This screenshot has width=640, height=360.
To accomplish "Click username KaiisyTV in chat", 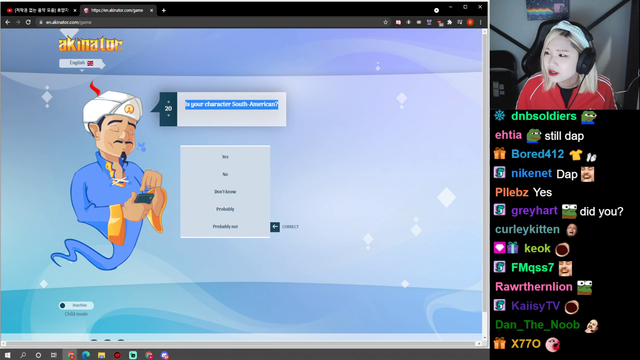I will coord(536,306).
